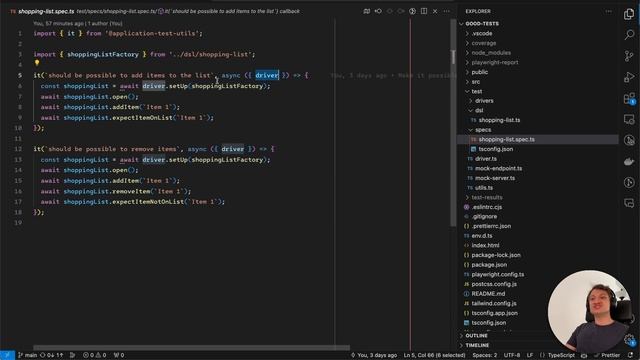The width and height of the screenshot is (640, 360).
Task: Open the circular git icon view below Docker
Action: [x=629, y=182]
